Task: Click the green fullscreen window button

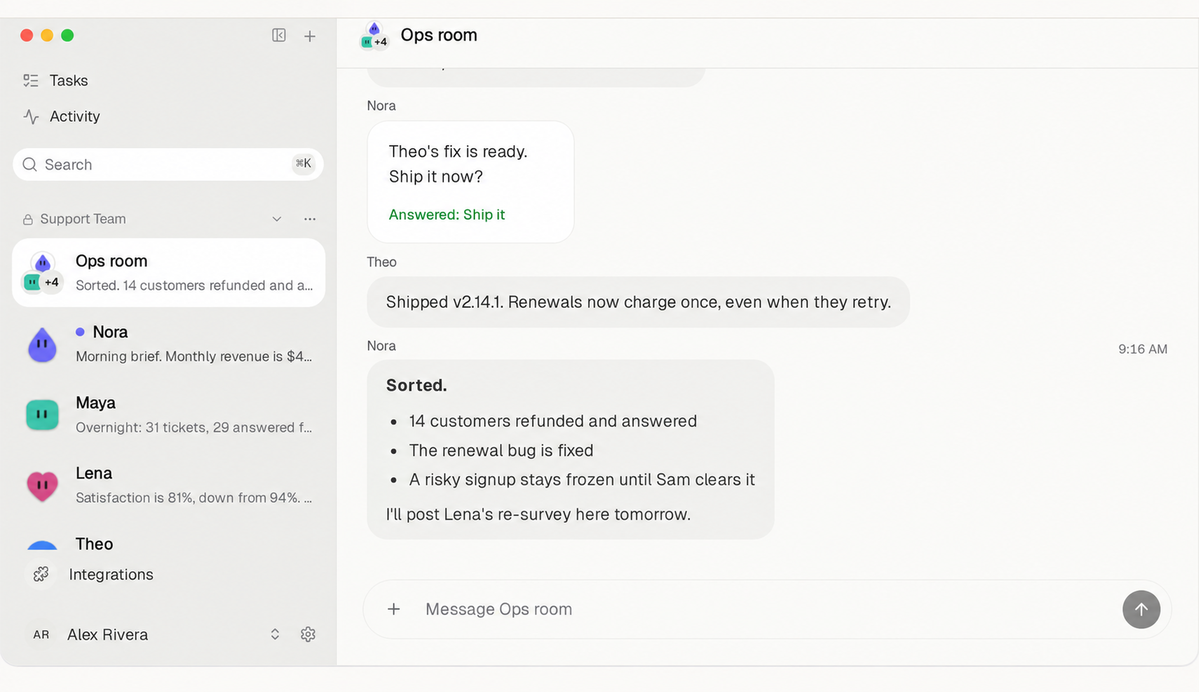Action: click(x=67, y=35)
